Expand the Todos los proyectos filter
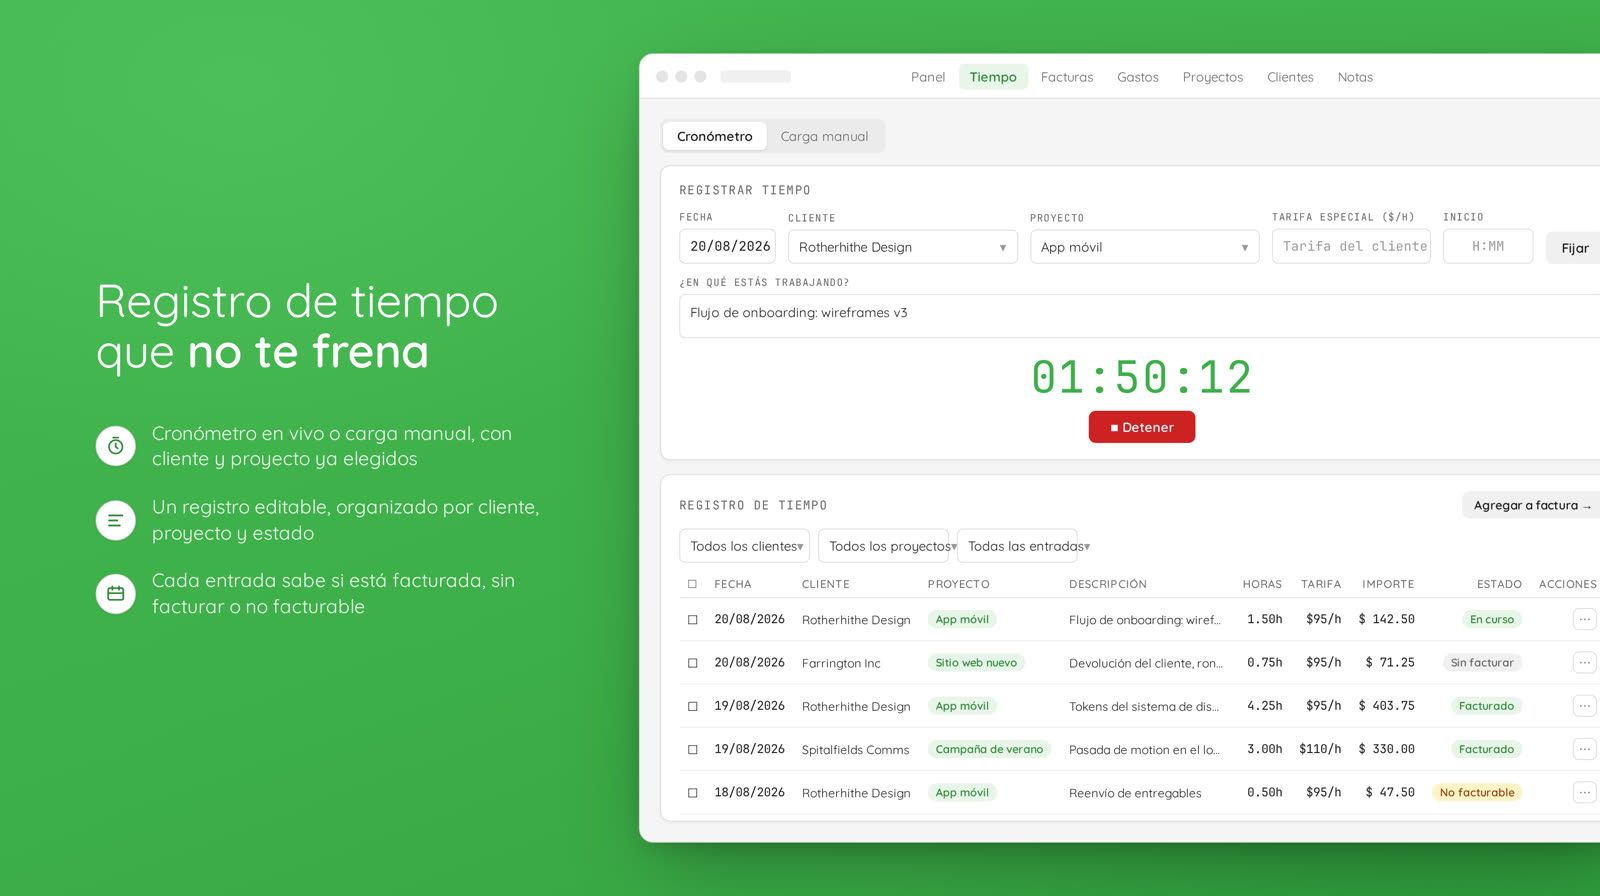Viewport: 1600px width, 896px height. (884, 546)
